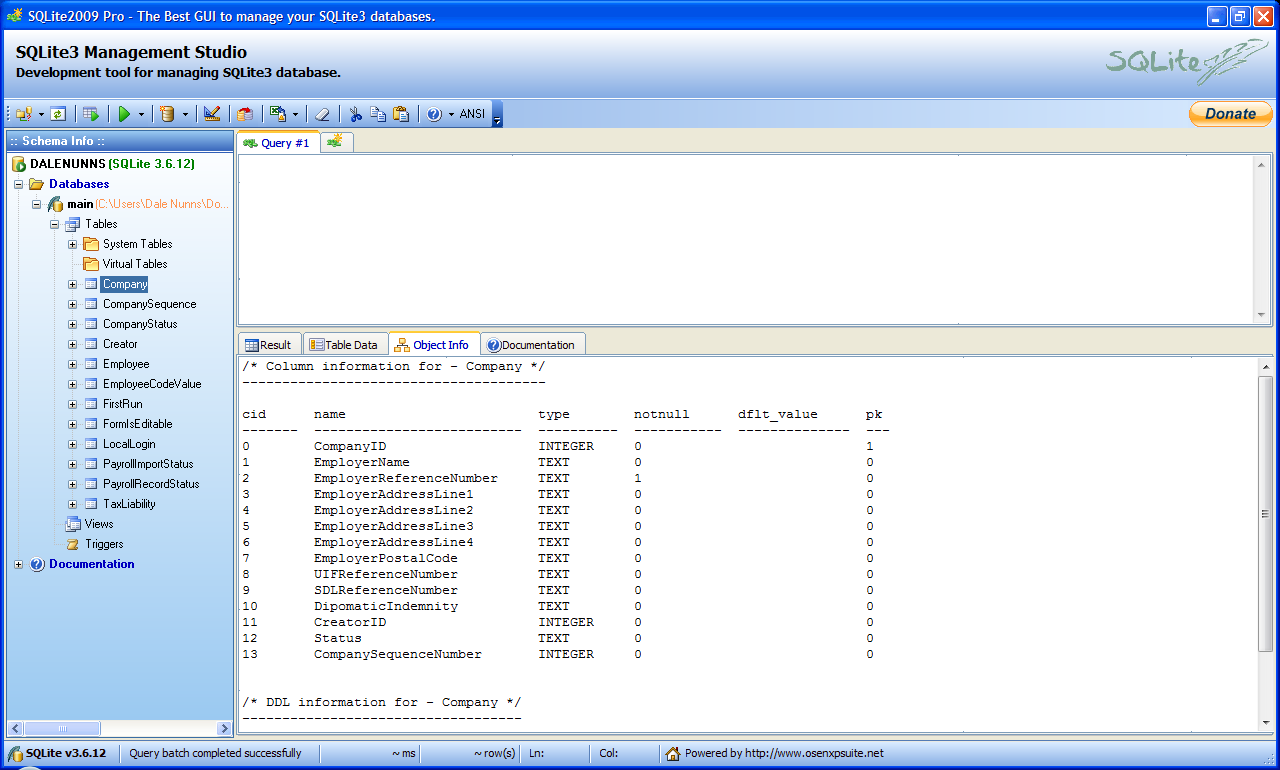The image size is (1280, 770).
Task: Select the TaxLiability table in tree
Action: 129,504
